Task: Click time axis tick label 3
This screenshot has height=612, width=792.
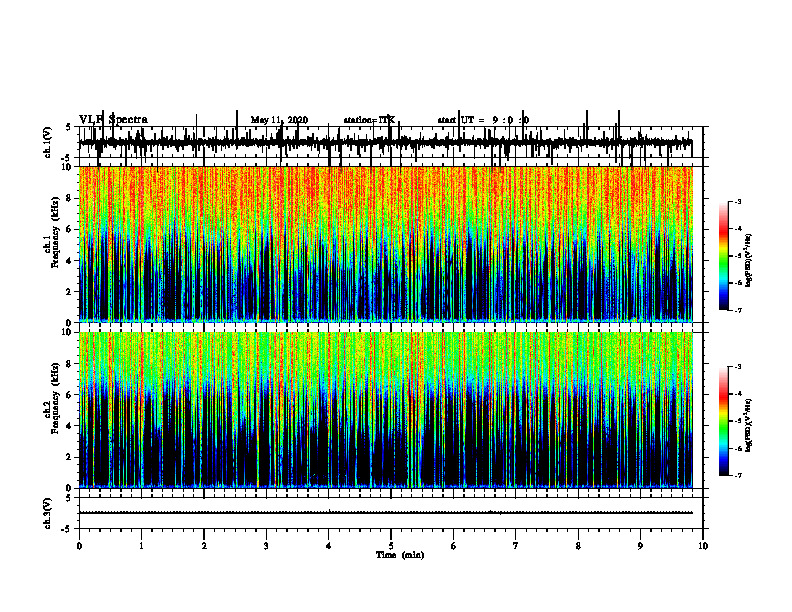Action: click(x=266, y=546)
